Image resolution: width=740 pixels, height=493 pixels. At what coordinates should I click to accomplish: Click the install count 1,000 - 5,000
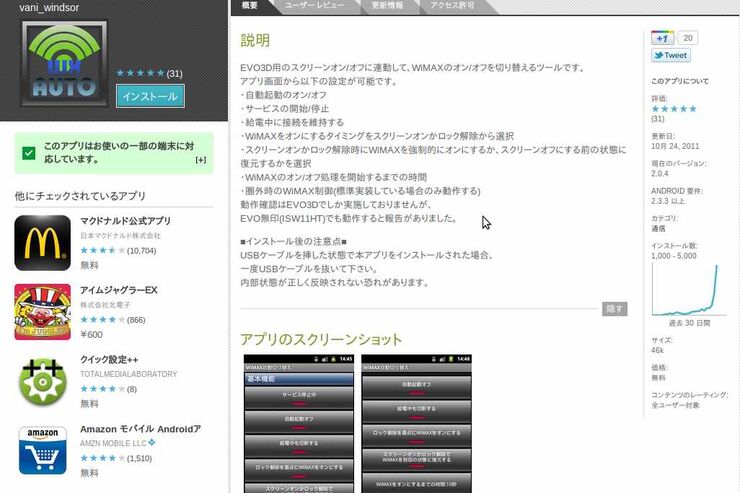(674, 256)
